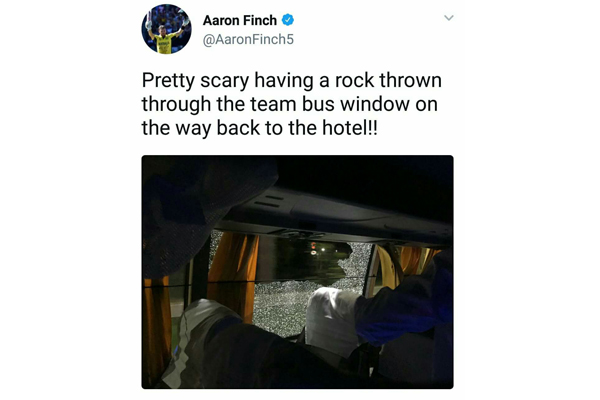Open the attached bus interior photo
The height and width of the screenshot is (400, 600).
pyautogui.click(x=297, y=272)
